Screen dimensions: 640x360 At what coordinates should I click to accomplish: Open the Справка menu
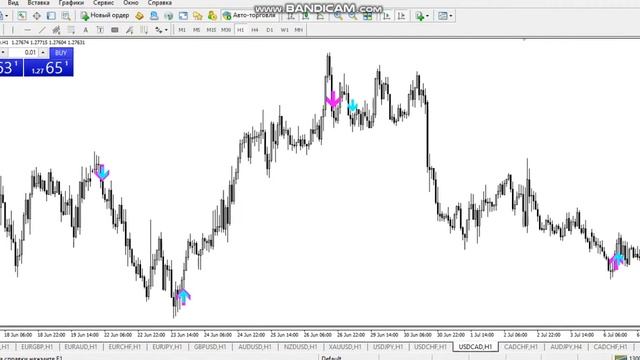click(160, 3)
